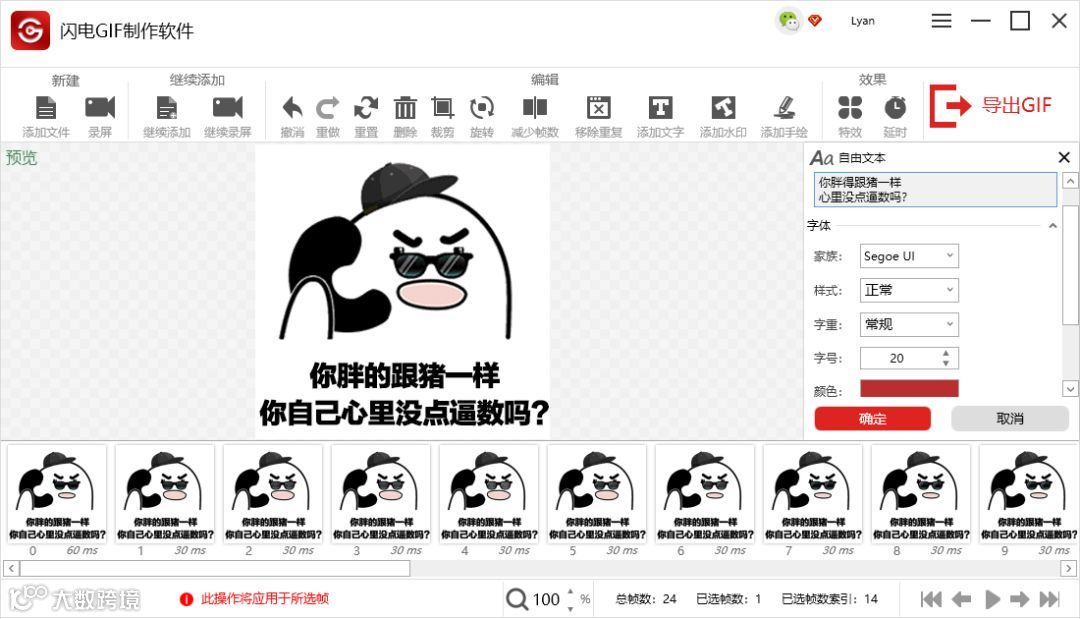Image resolution: width=1080 pixels, height=619 pixels.
Task: Delete frame with 删除 trash icon
Action: pos(405,108)
